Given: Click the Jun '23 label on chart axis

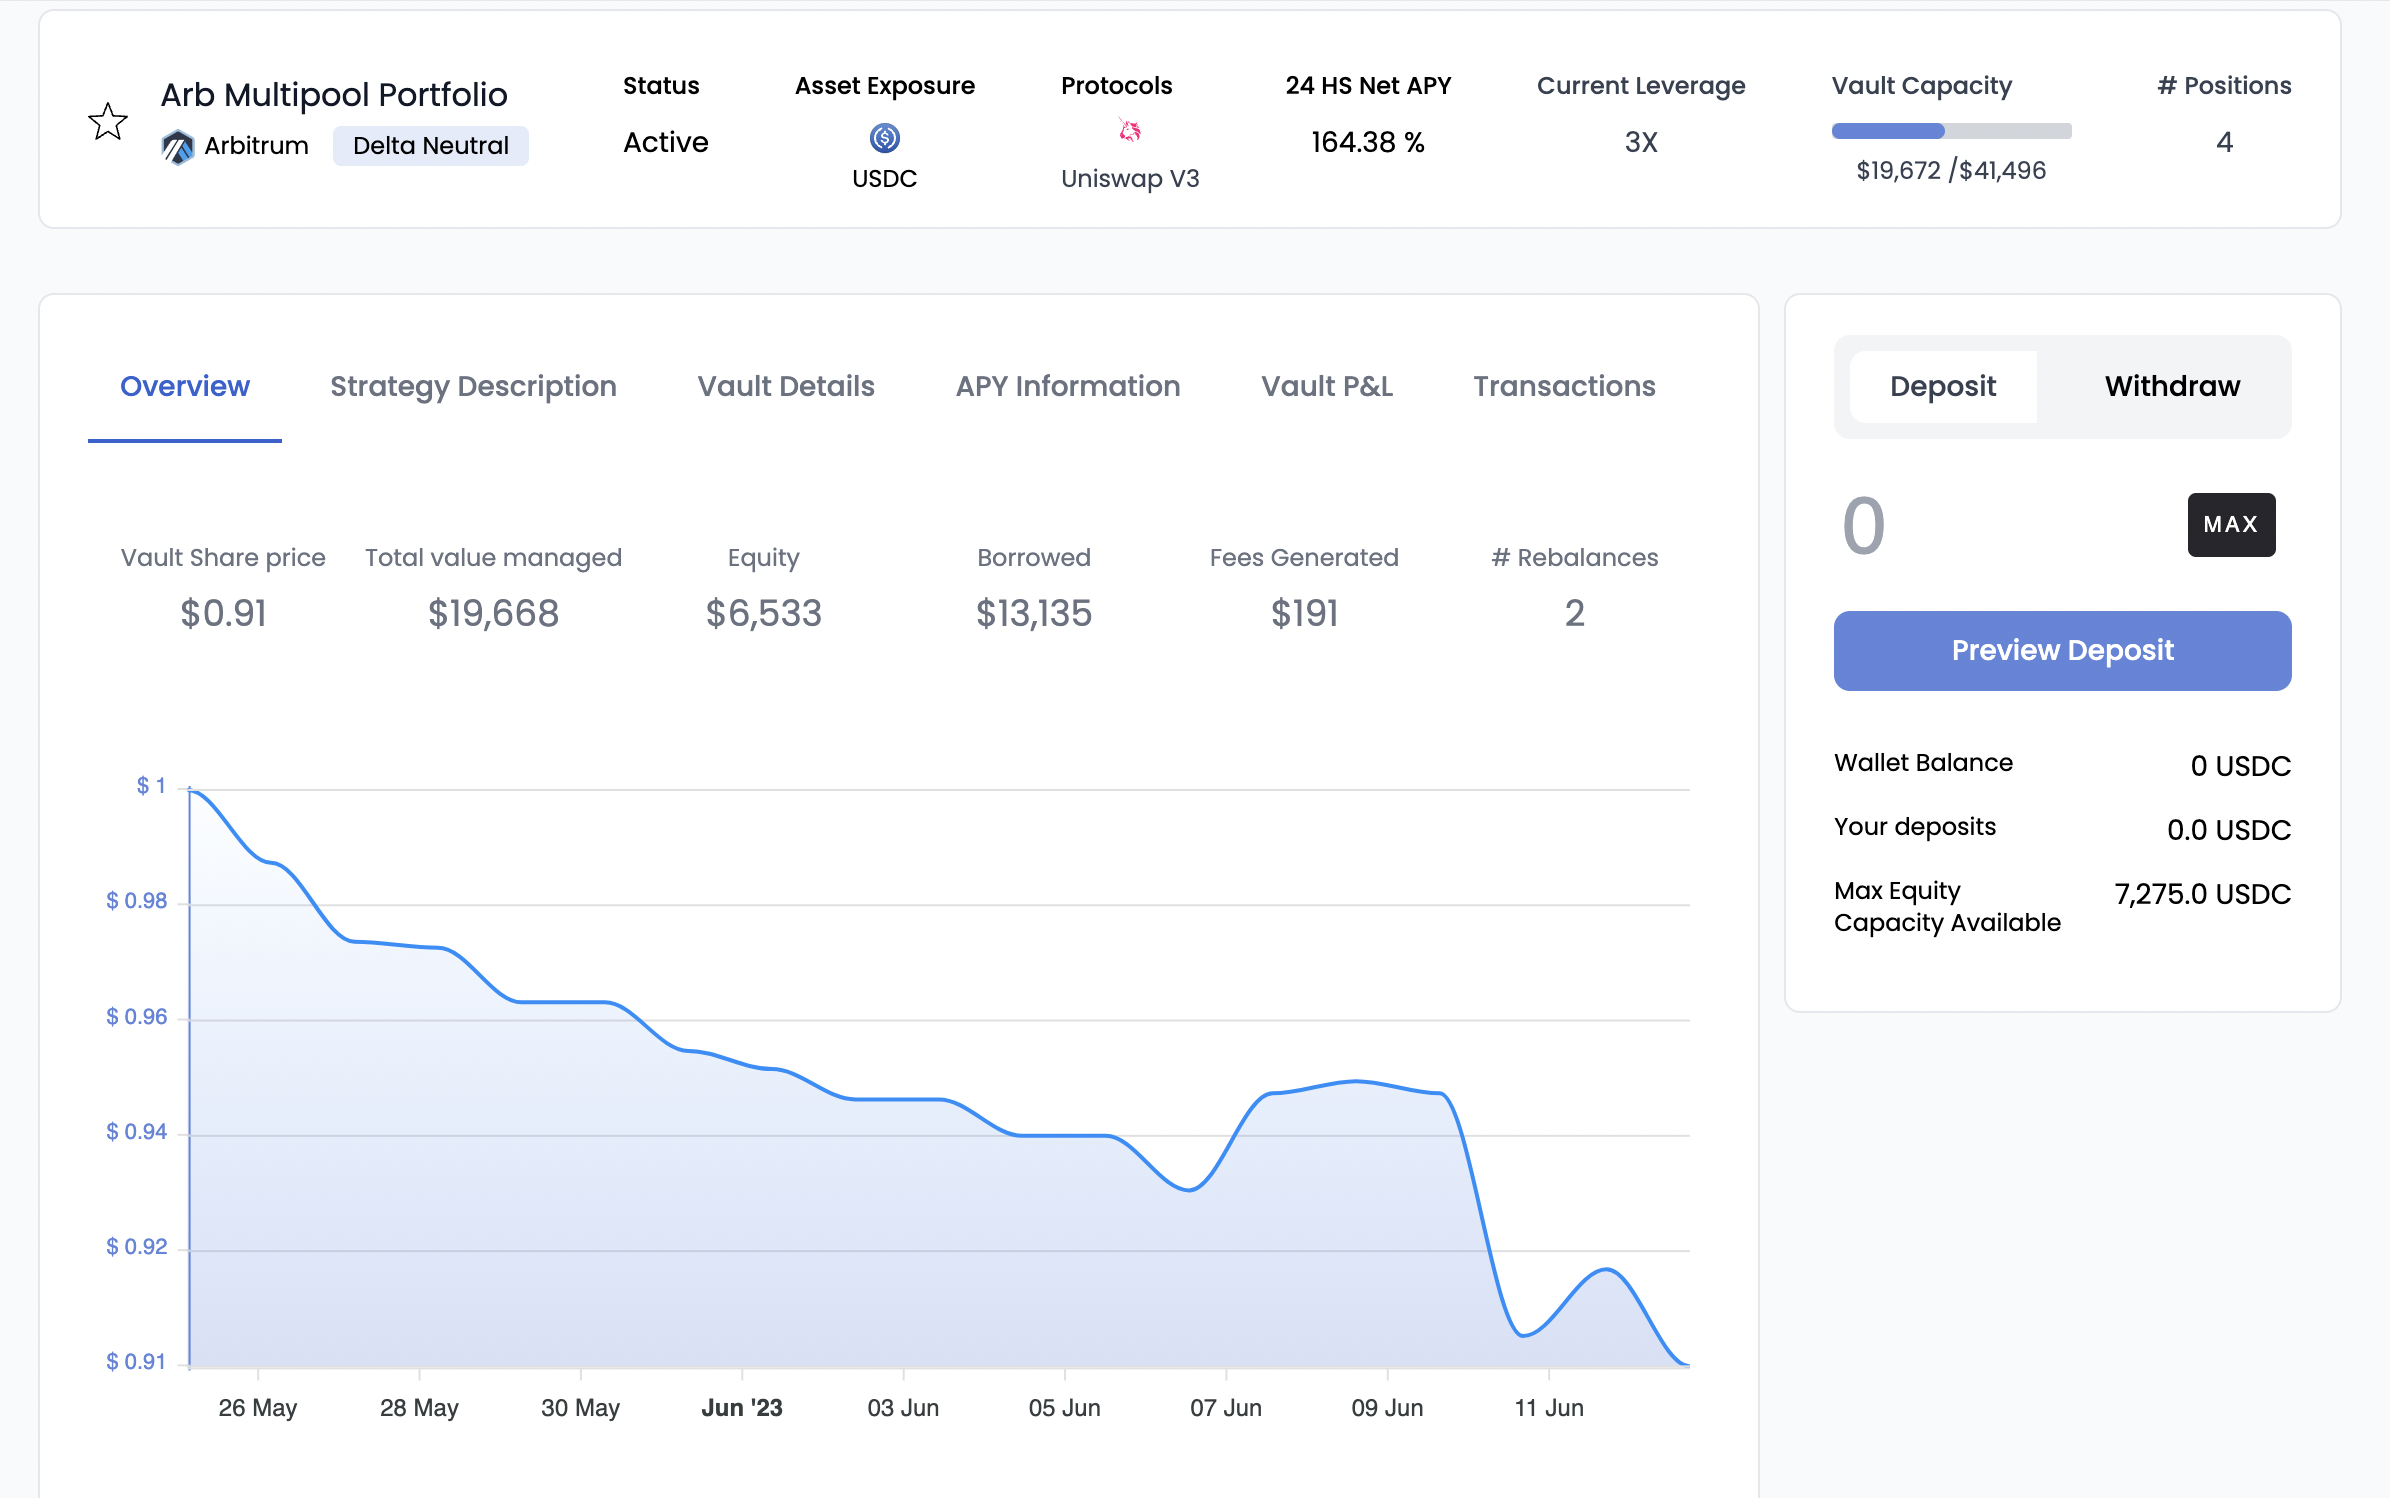Looking at the screenshot, I should pyautogui.click(x=741, y=1407).
